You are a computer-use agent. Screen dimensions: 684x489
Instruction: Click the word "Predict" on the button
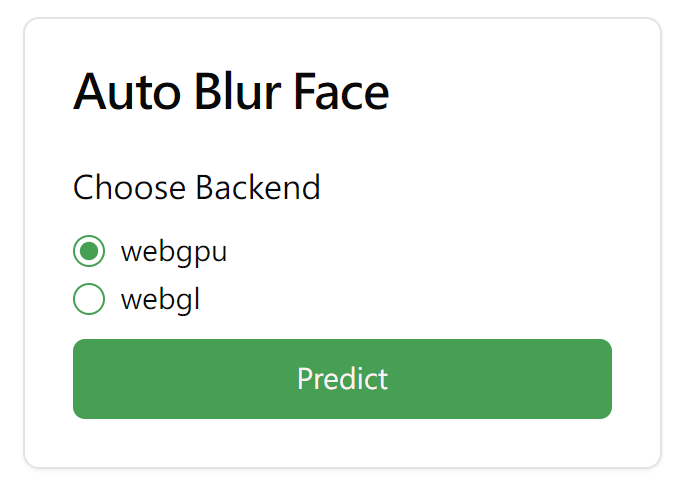[342, 379]
